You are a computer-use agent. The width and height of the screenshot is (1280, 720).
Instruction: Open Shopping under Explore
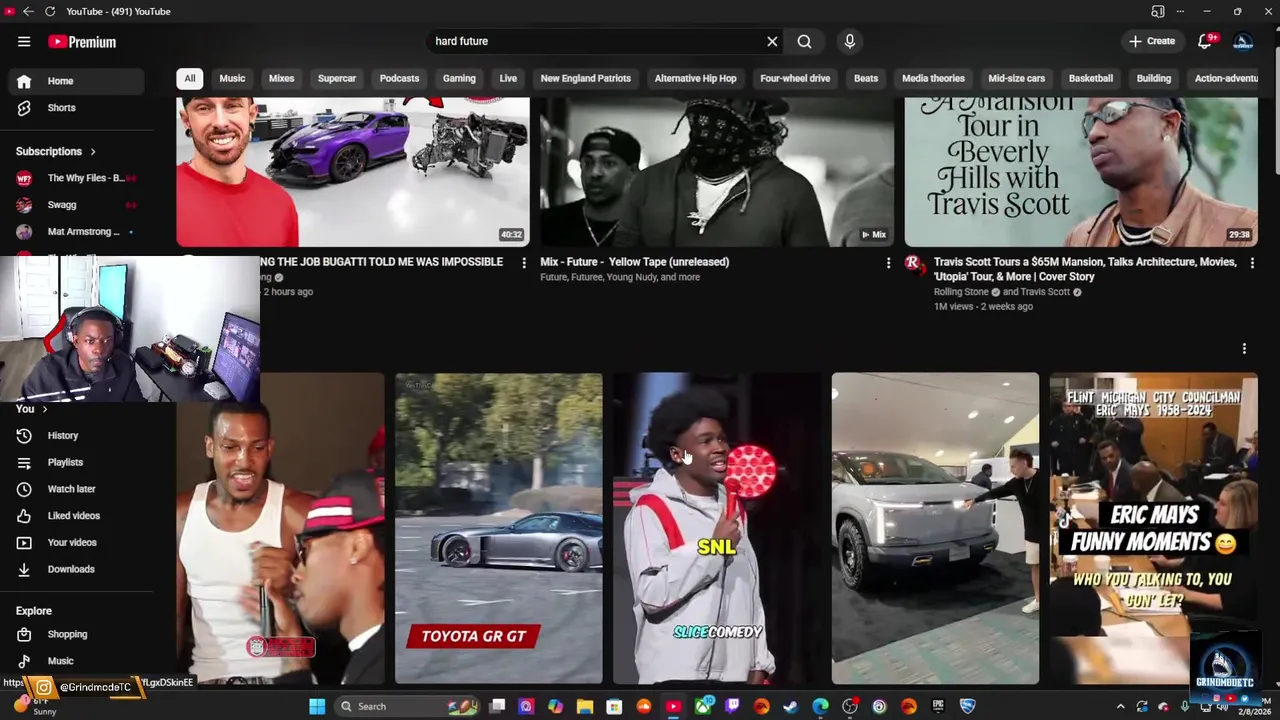click(x=76, y=634)
